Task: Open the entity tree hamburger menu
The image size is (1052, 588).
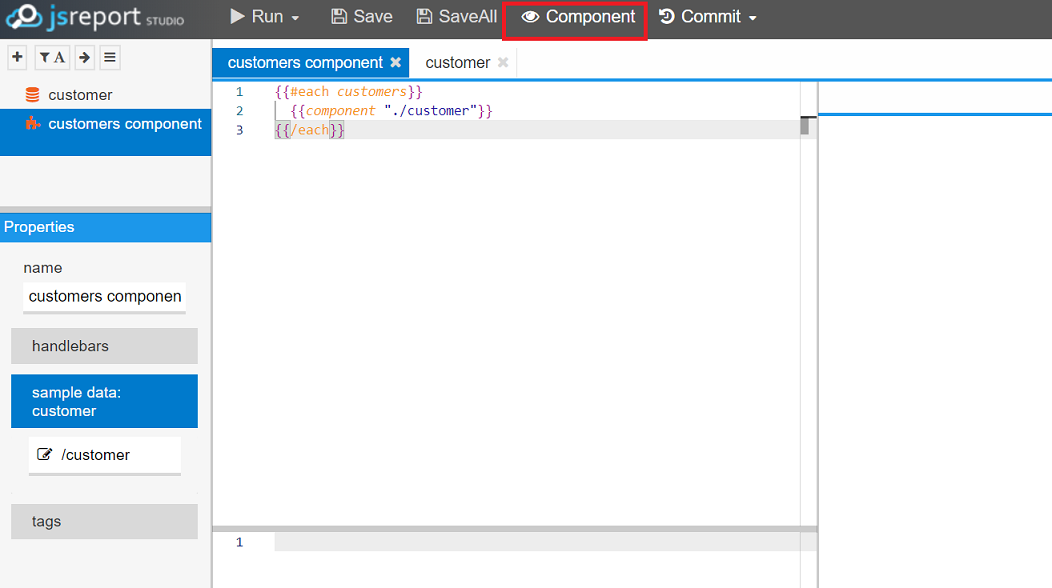Action: [110, 58]
